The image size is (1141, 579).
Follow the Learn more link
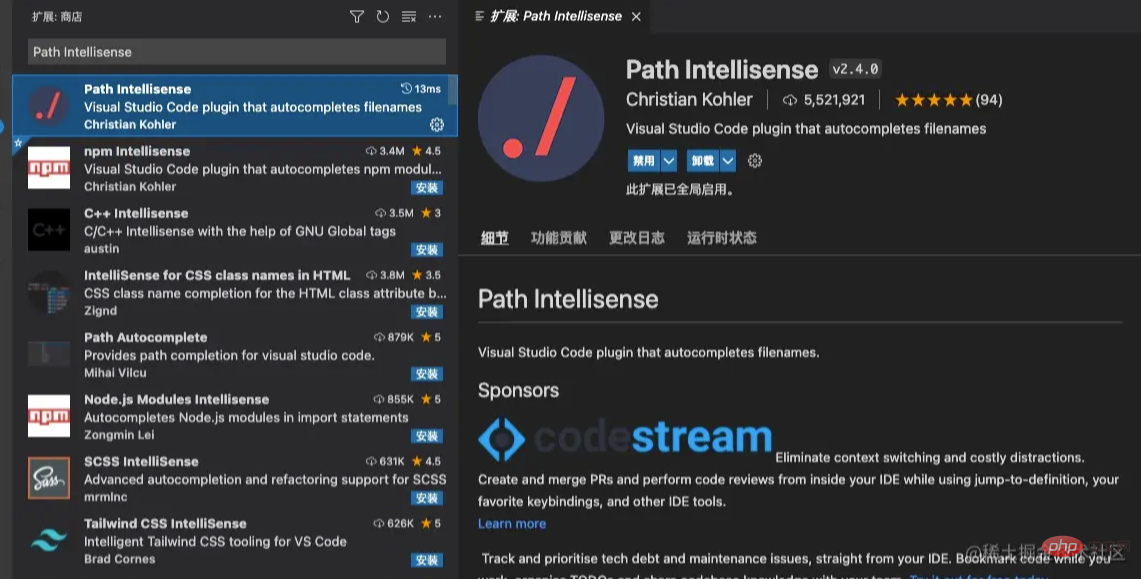pos(512,524)
